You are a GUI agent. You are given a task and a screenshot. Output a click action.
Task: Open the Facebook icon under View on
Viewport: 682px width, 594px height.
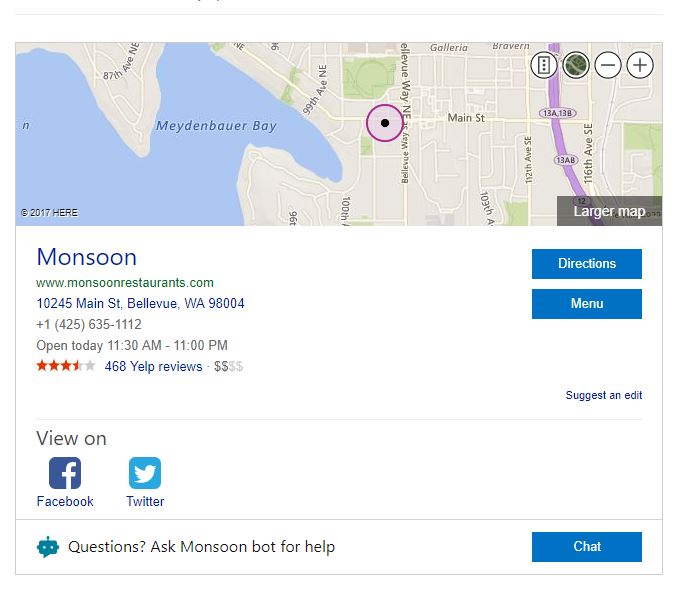[x=65, y=473]
